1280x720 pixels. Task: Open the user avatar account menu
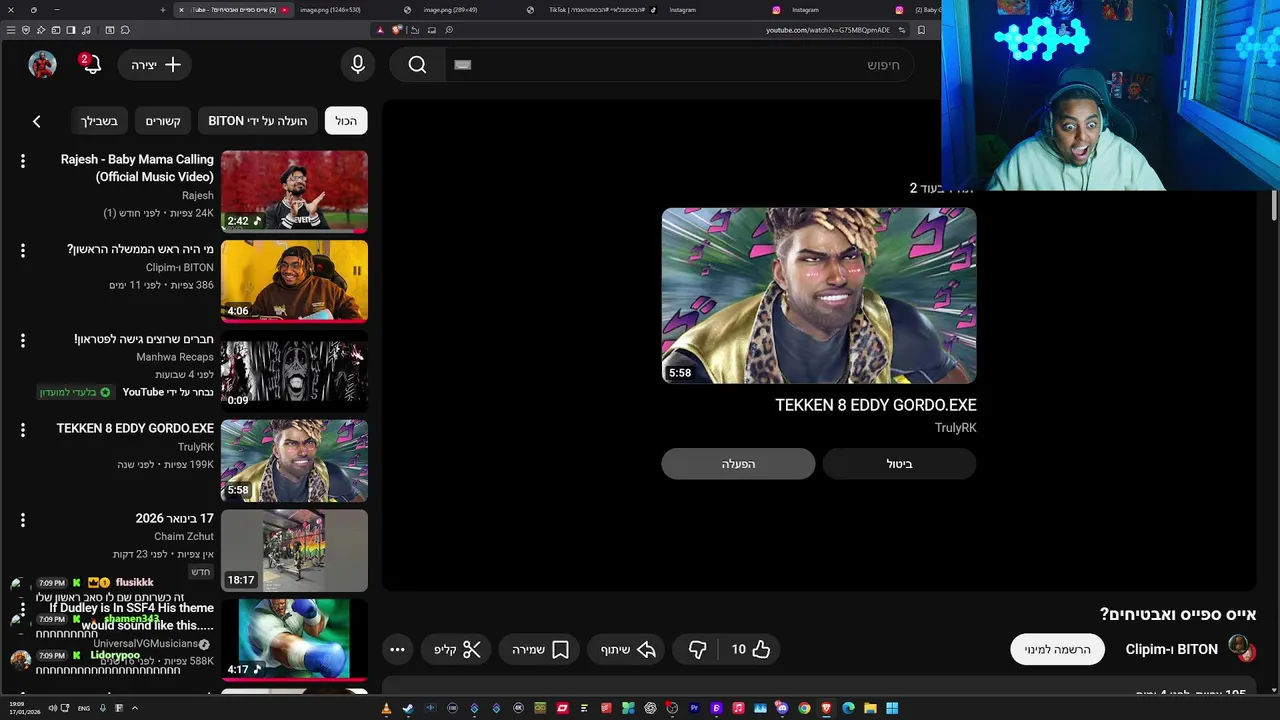pyautogui.click(x=42, y=65)
